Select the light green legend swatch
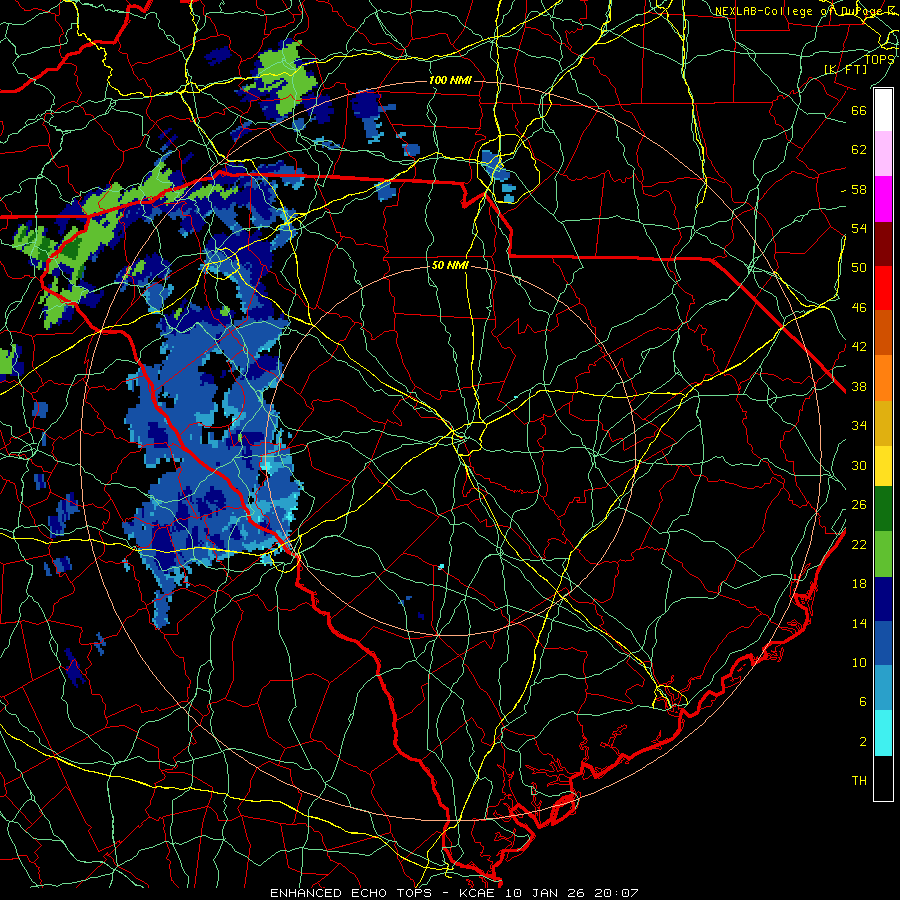 click(883, 554)
